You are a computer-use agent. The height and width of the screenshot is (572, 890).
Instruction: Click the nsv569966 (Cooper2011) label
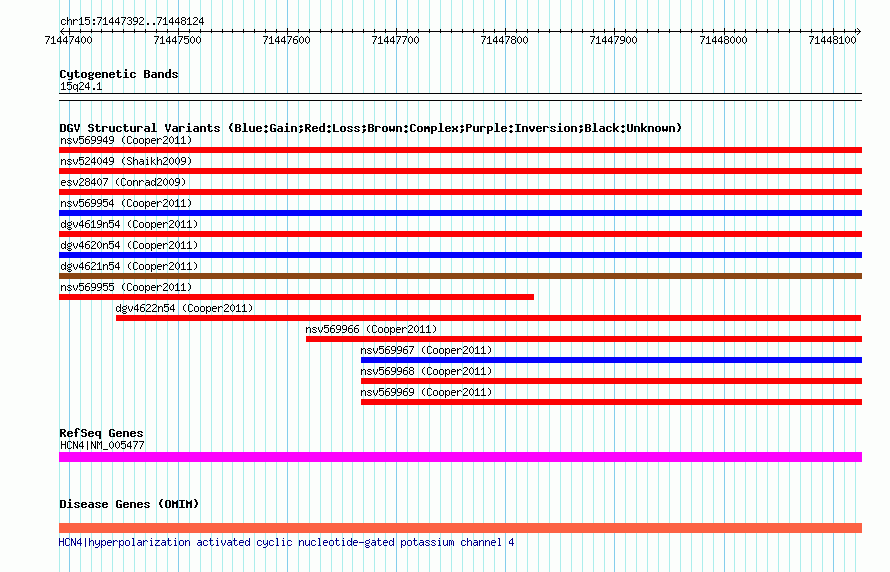coord(371,329)
